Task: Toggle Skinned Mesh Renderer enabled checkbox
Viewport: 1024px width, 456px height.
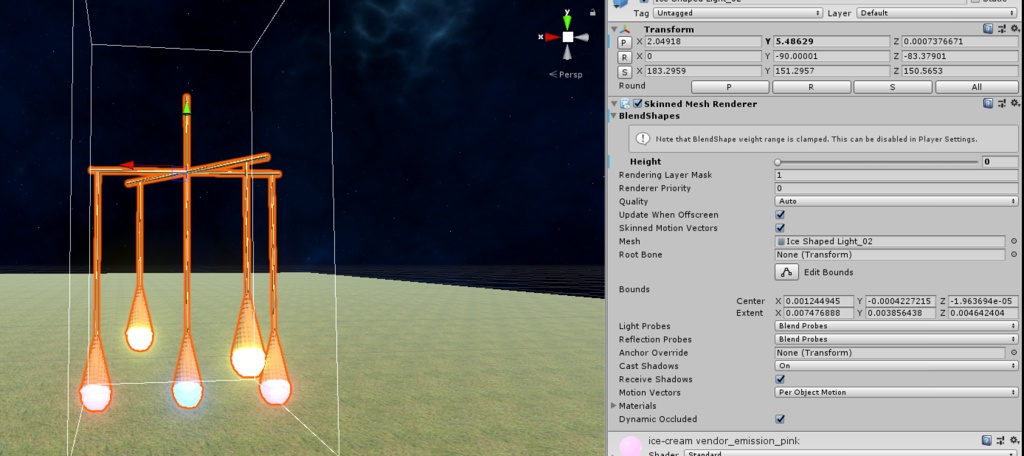Action: click(x=638, y=103)
